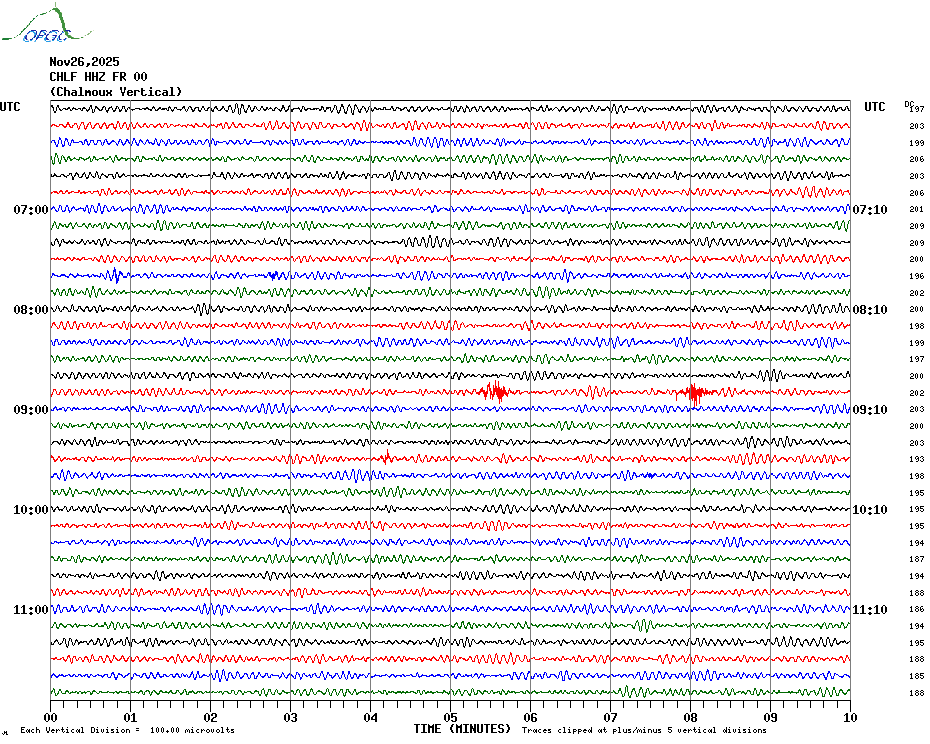Click the 08:10 end-time label
The height and width of the screenshot is (744, 930).
click(870, 310)
